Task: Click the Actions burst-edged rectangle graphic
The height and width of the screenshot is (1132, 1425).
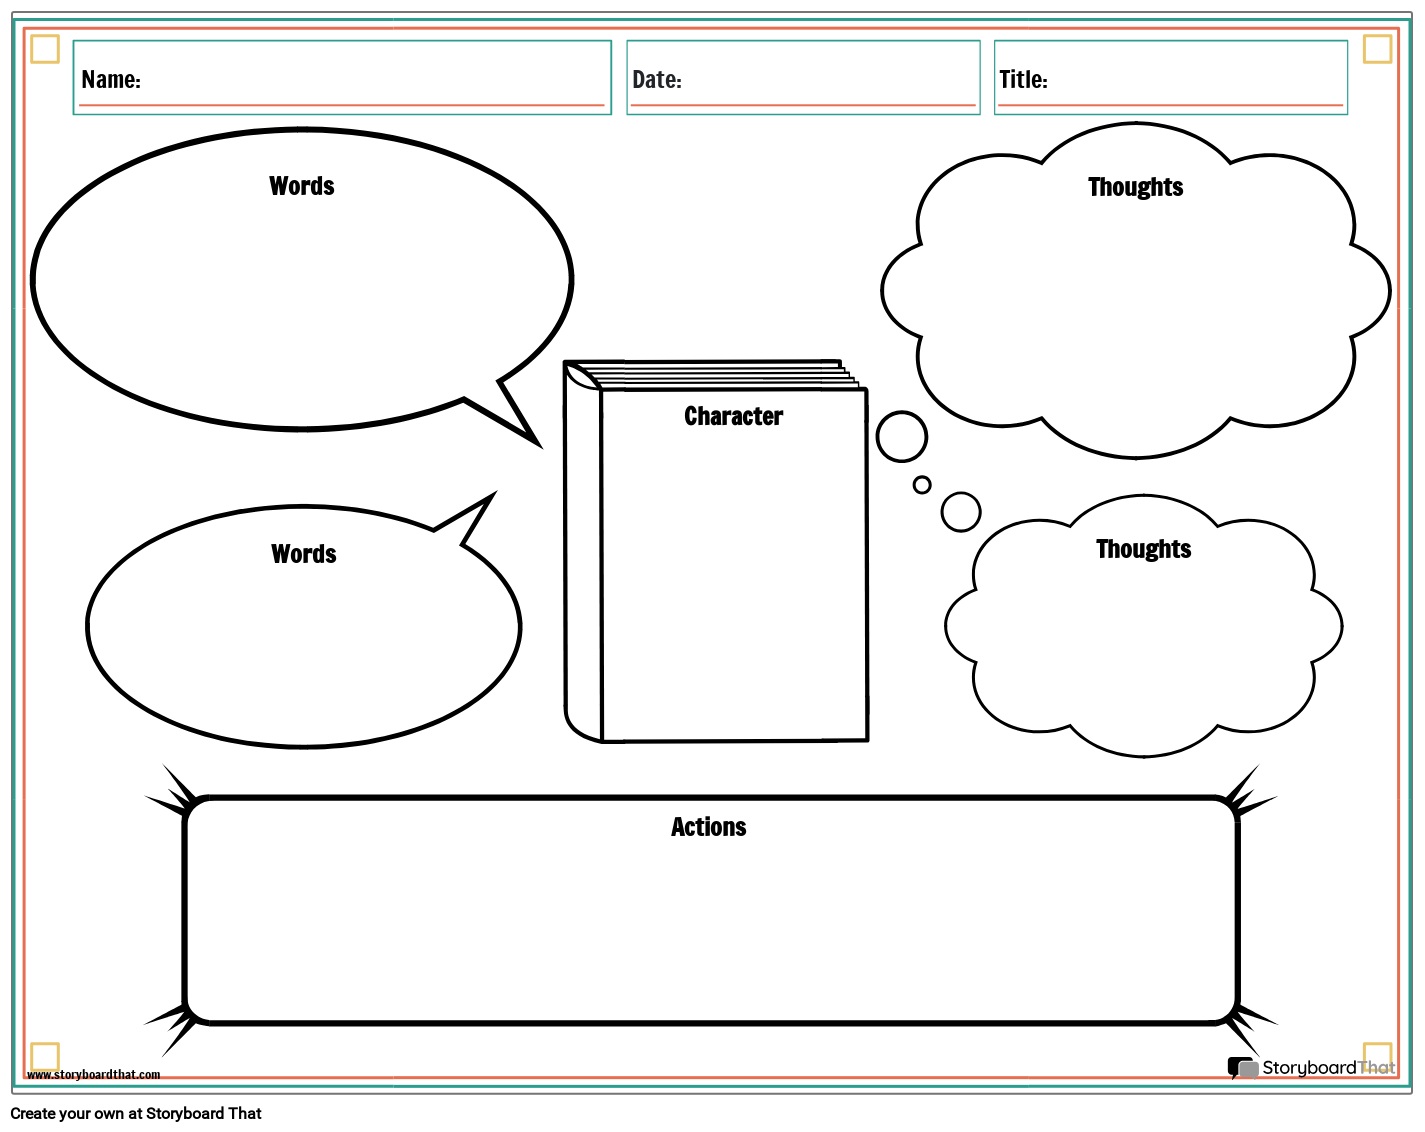Action: click(710, 910)
